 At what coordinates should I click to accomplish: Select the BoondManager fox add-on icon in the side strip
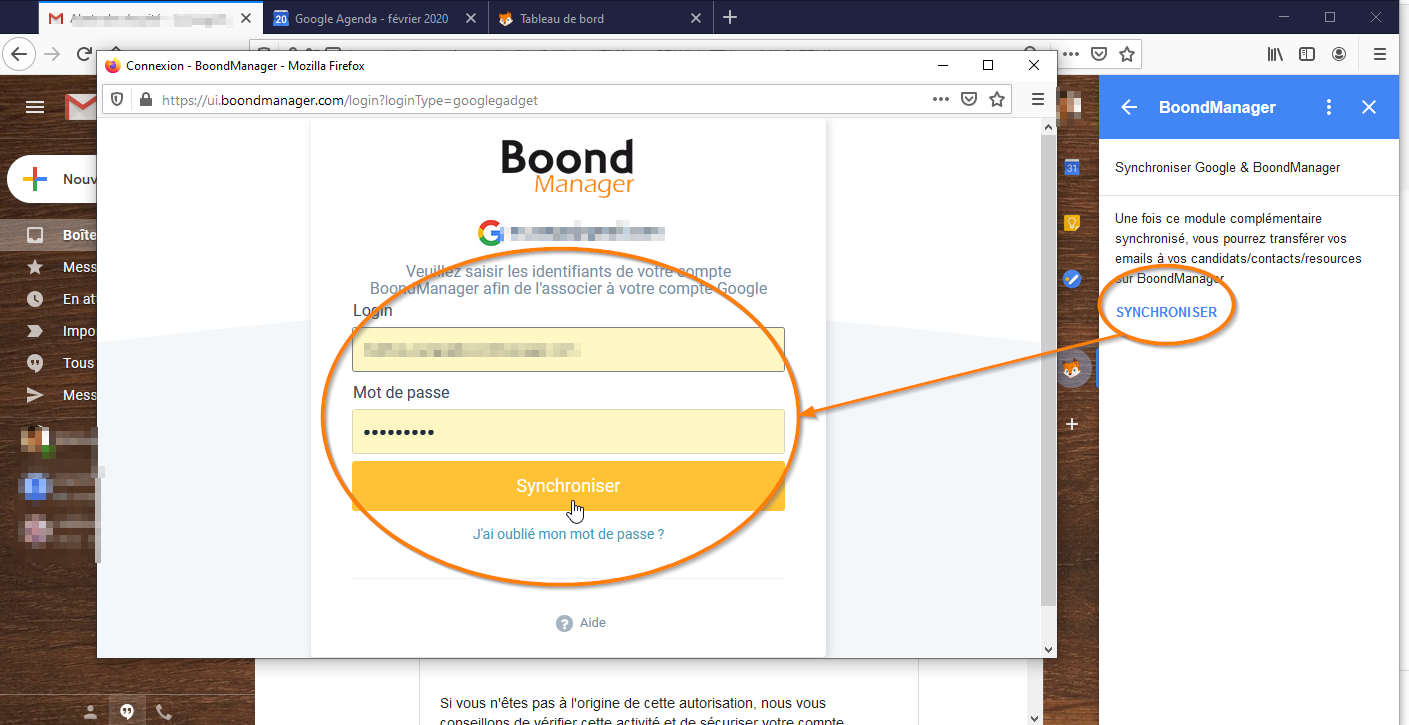(x=1072, y=369)
